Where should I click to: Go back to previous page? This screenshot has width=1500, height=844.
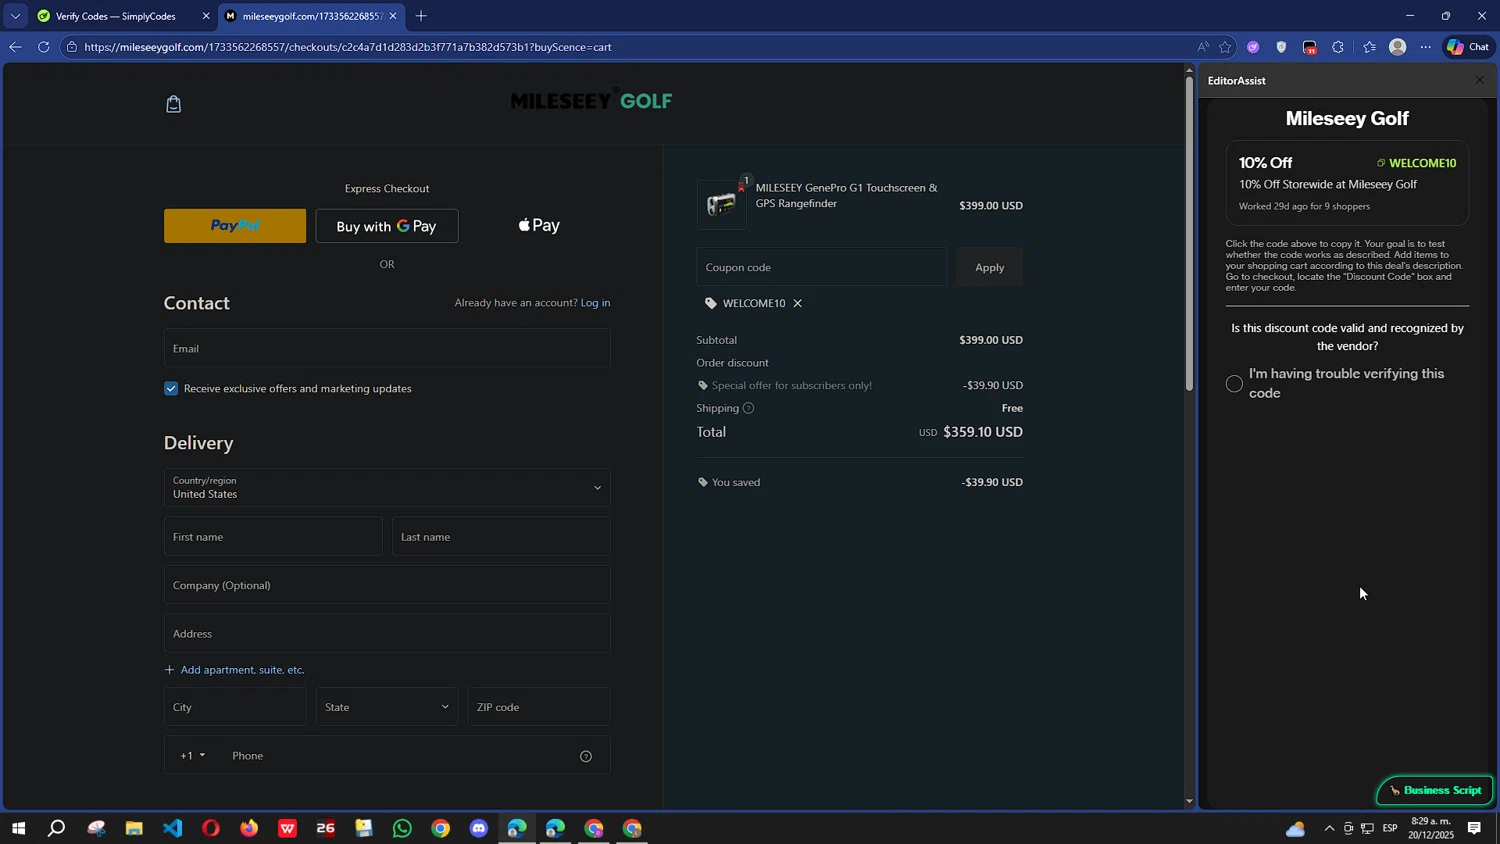tap(15, 47)
